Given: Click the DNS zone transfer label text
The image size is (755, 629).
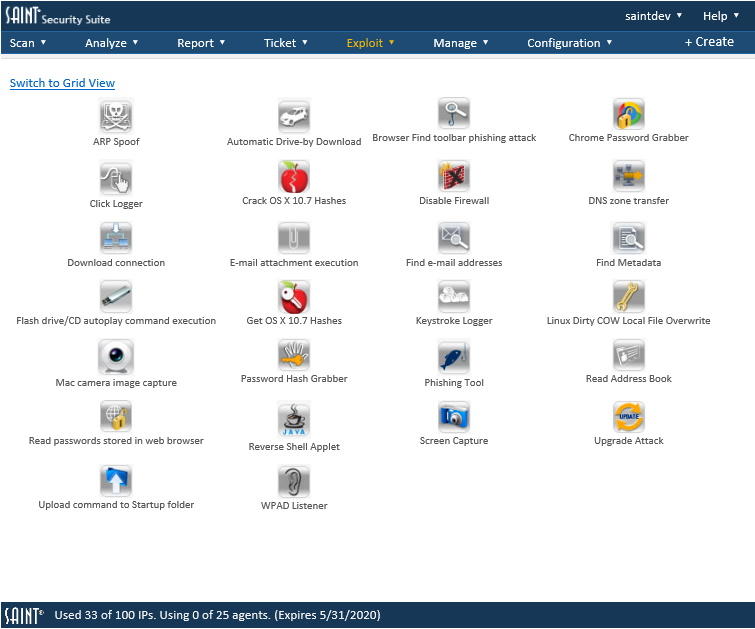Looking at the screenshot, I should pyautogui.click(x=628, y=201).
